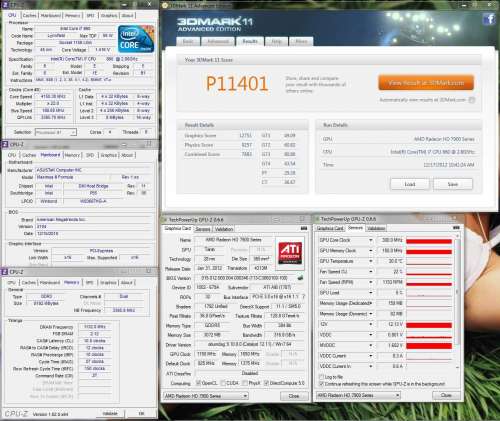500x421 pixels.
Task: Toggle the DirectCompute 5.0 checkbox in GPU-Z
Action: 266,383
